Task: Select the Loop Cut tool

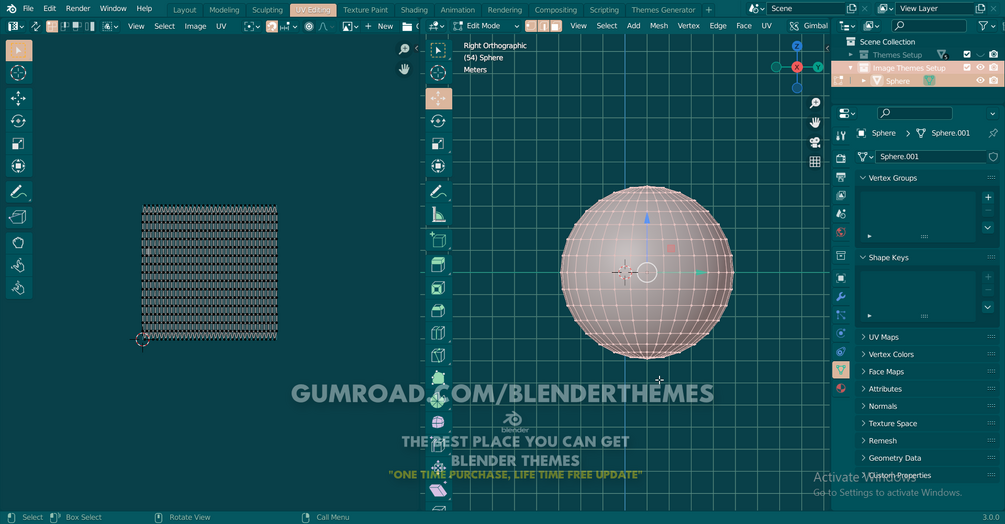Action: (438, 332)
